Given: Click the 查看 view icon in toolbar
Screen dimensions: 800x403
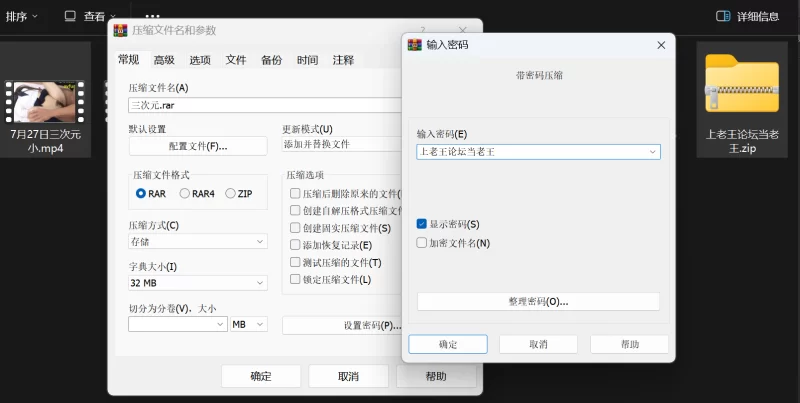Looking at the screenshot, I should pos(70,16).
